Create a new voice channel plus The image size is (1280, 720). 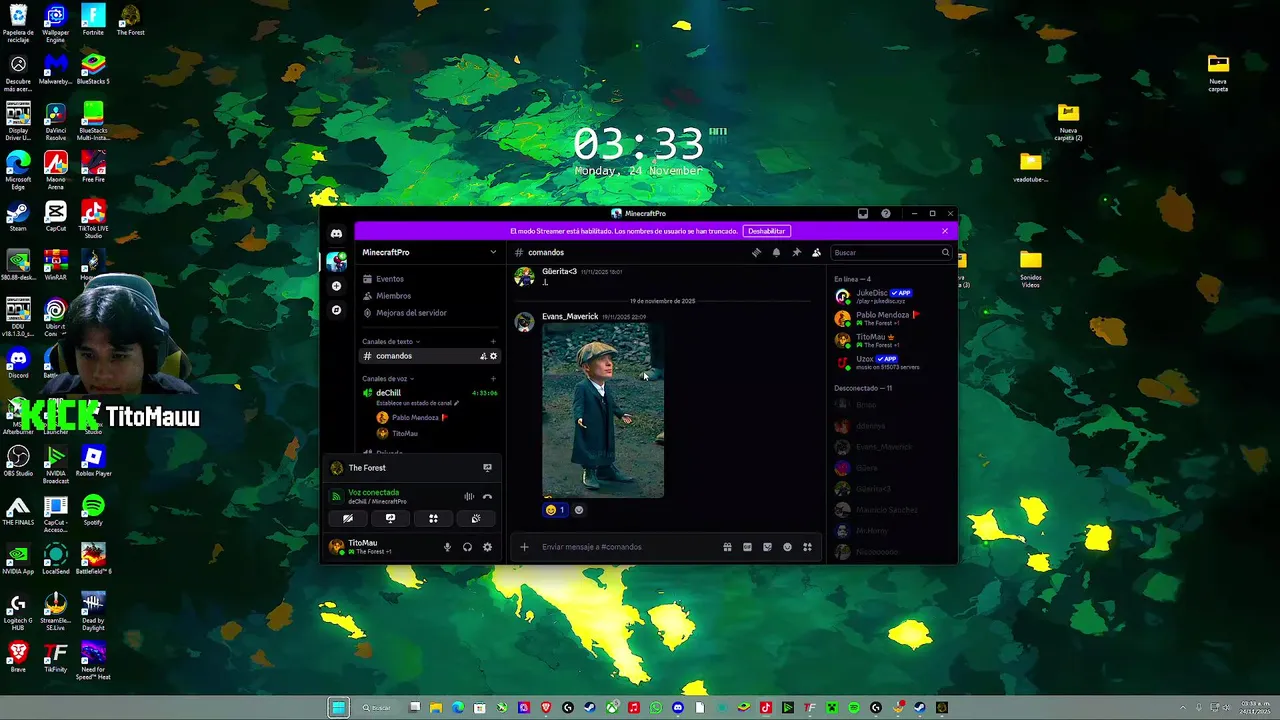pos(493,379)
